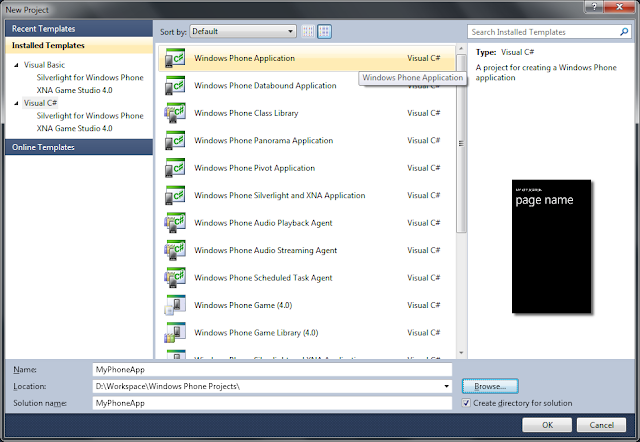
Task: Click the Audio Streaming Agent icon
Action: point(175,250)
